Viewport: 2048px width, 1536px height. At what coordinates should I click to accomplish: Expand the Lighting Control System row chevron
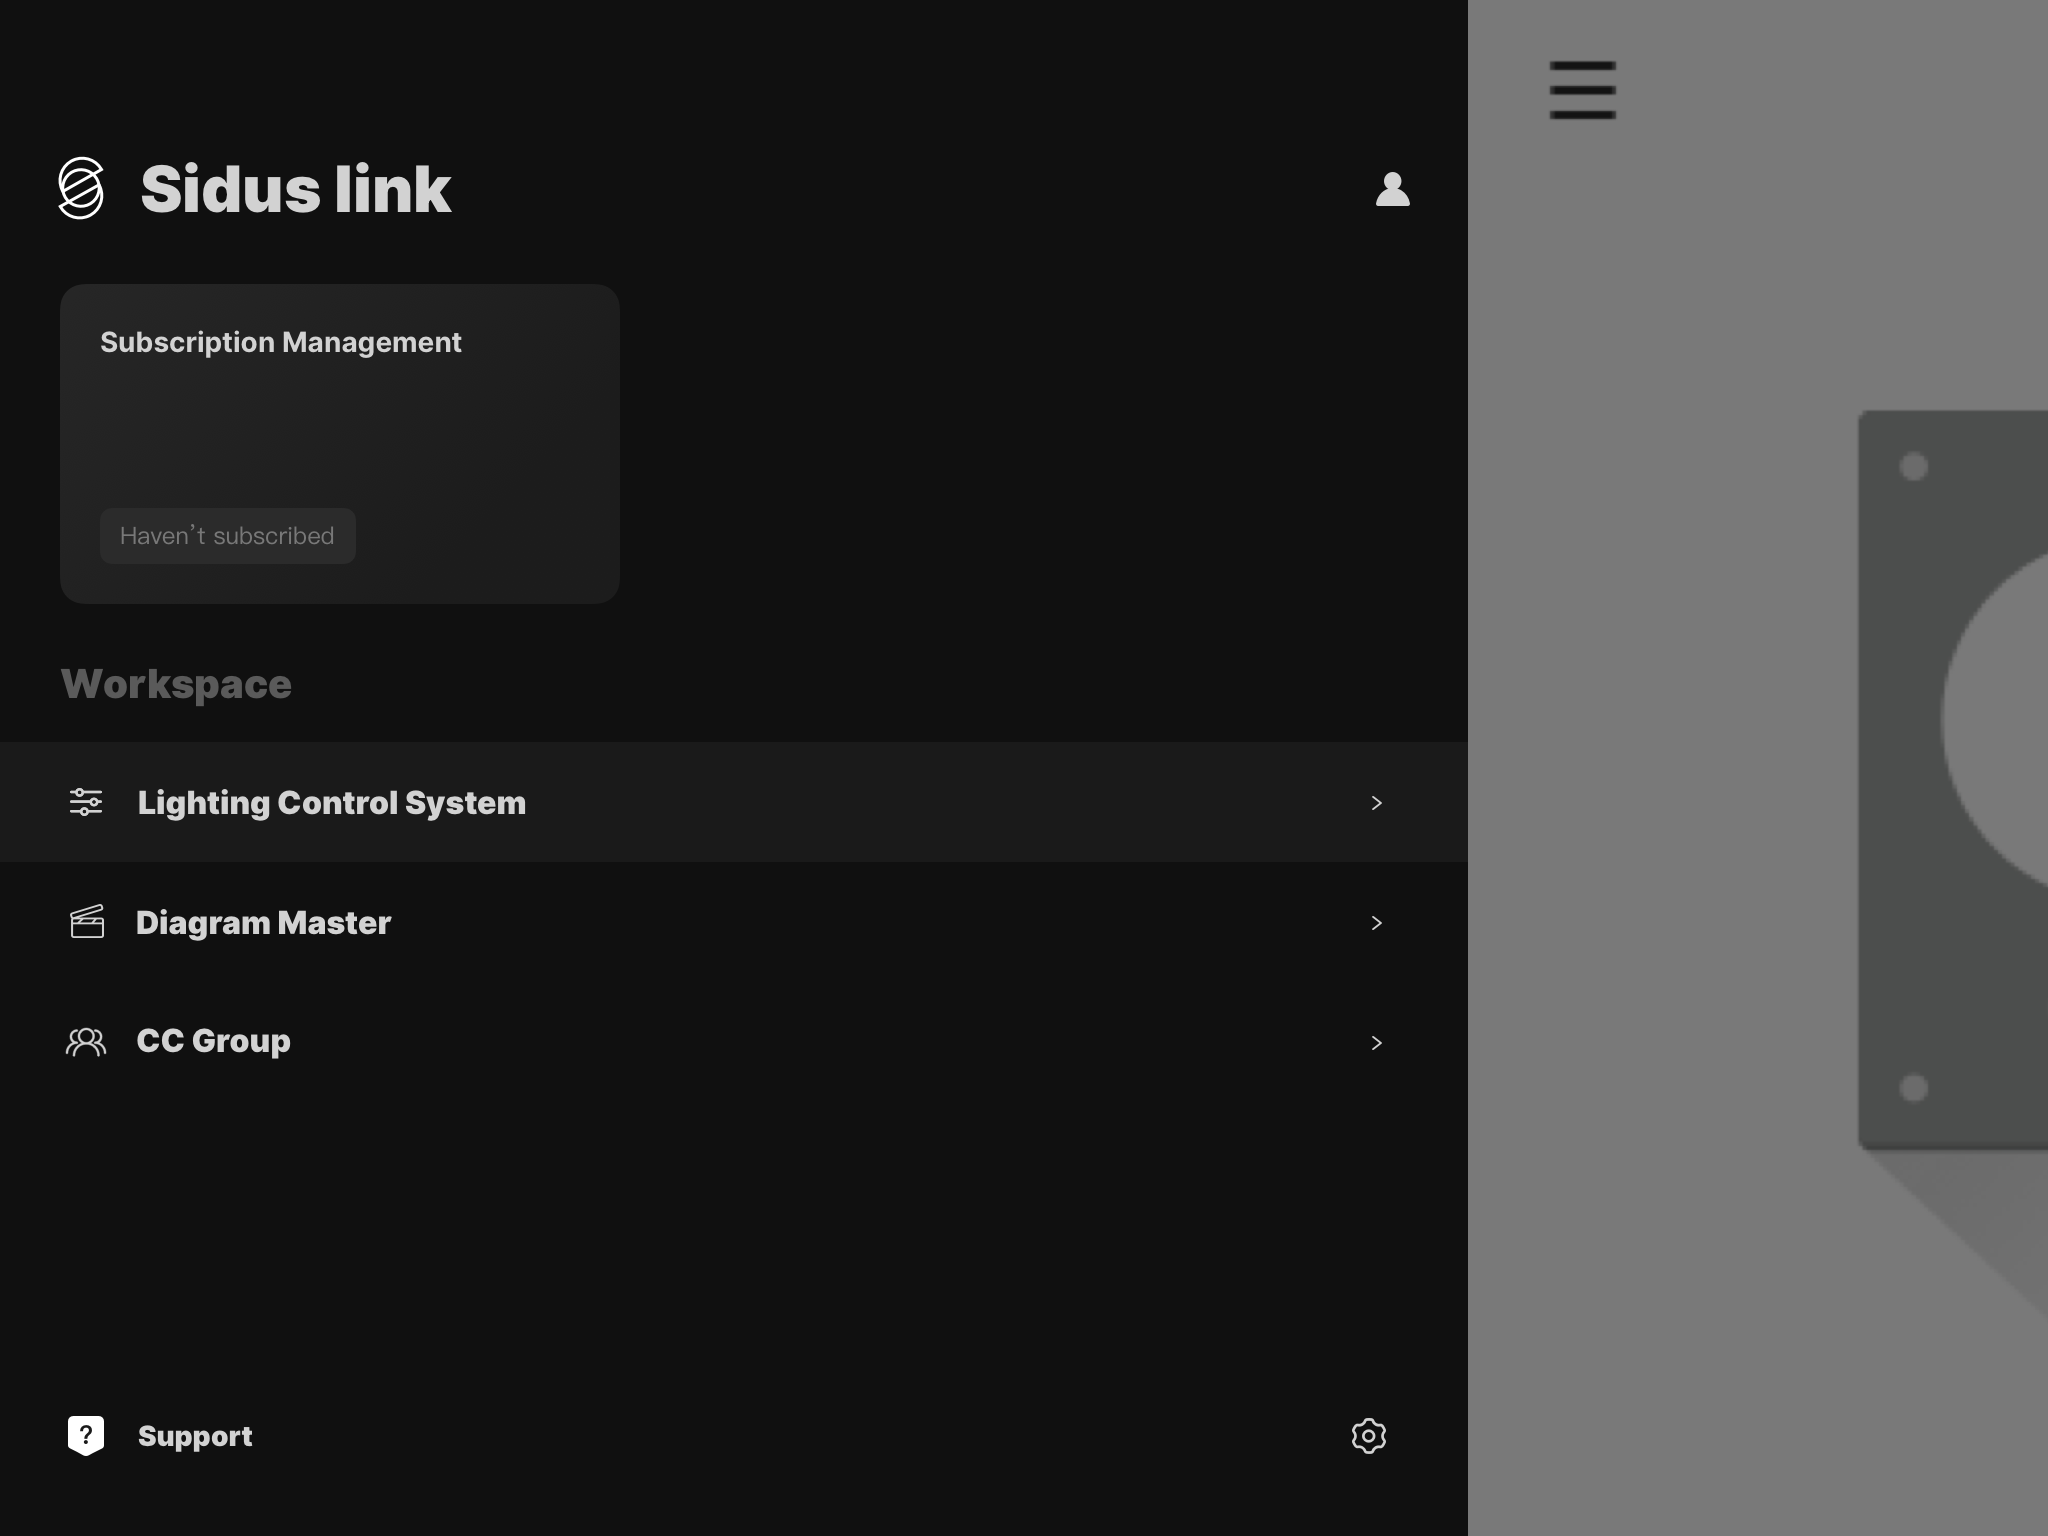1378,802
